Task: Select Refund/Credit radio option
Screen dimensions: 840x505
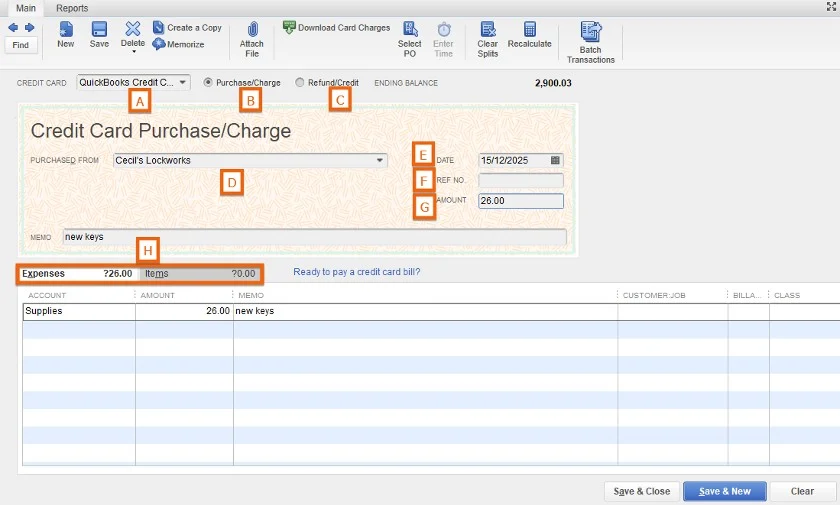Action: (x=299, y=82)
